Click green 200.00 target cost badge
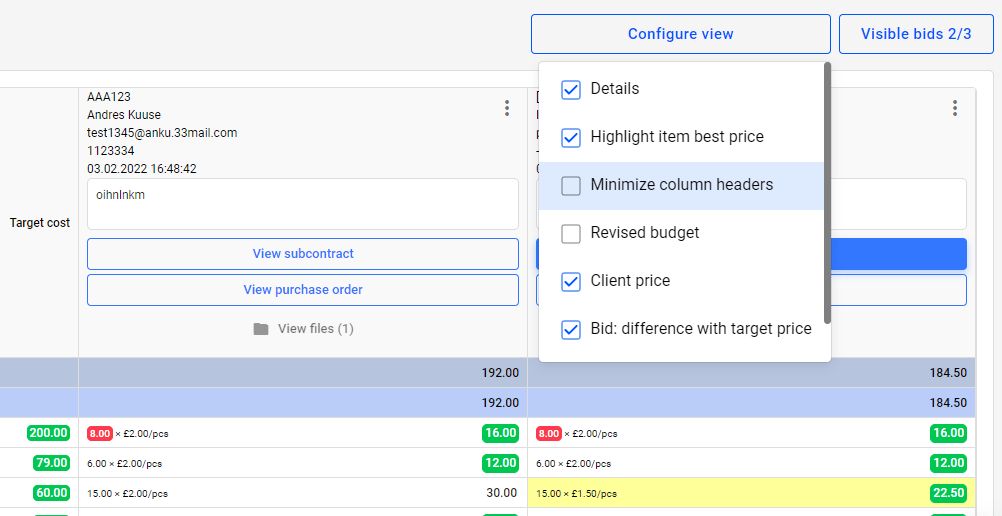 click(48, 433)
